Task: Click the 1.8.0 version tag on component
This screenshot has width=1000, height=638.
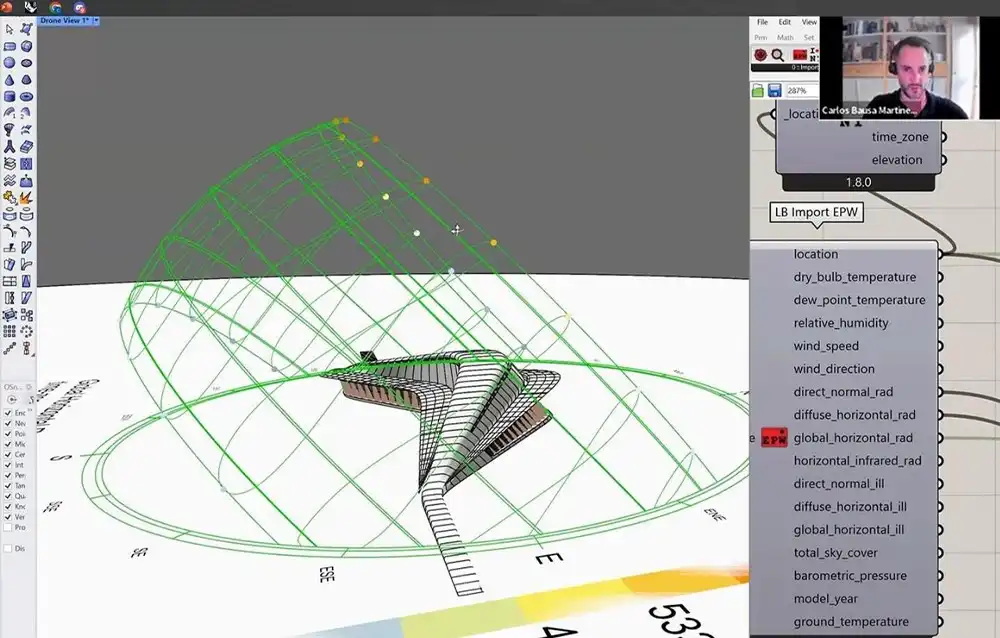Action: coord(858,182)
